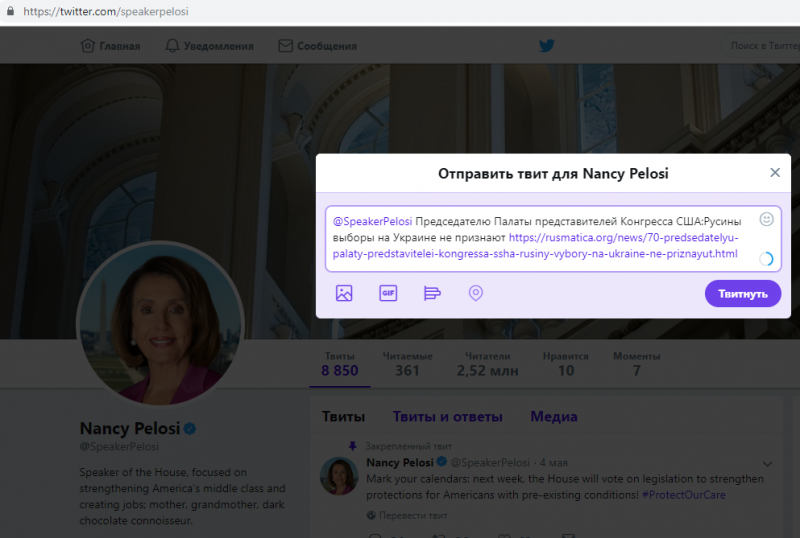Viewport: 800px width, 538px height.
Task: Open the Твиты count 8 850
Action: click(x=340, y=364)
